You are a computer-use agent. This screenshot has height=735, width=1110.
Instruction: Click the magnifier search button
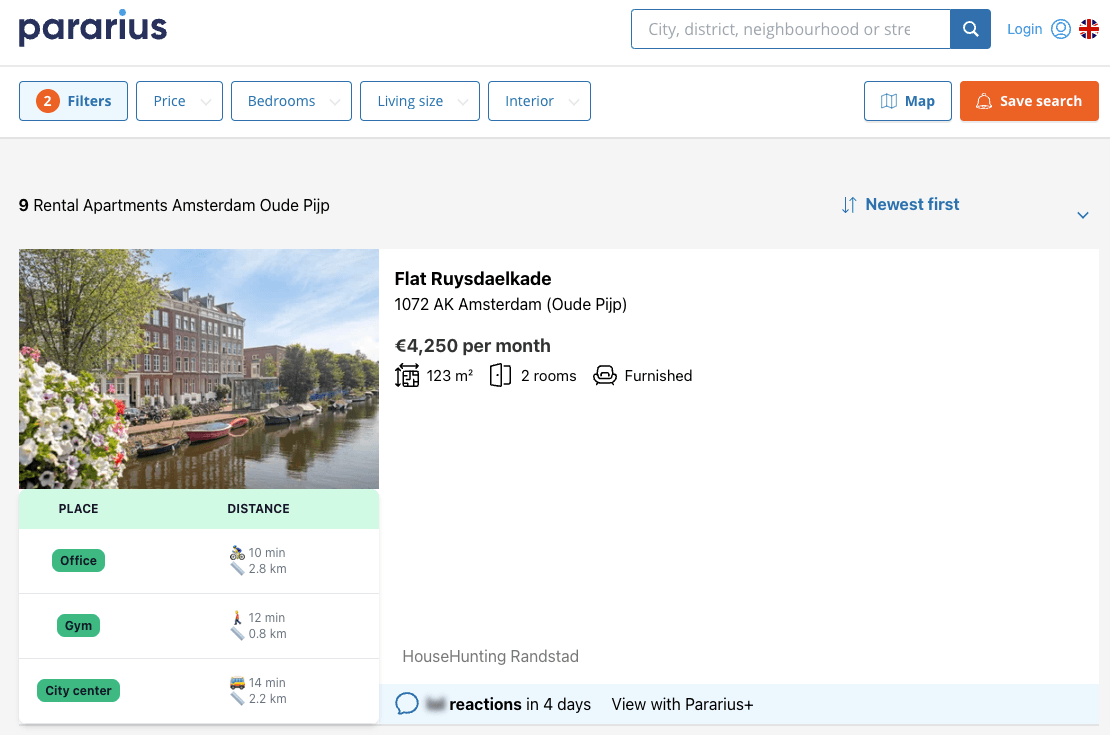point(970,29)
